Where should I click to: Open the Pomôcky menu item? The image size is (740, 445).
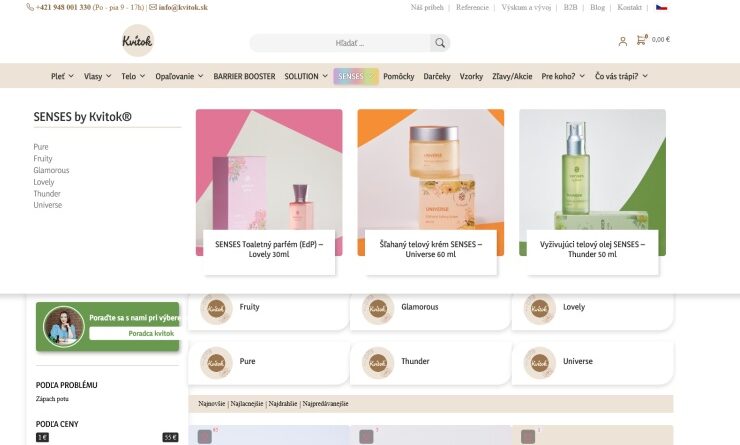coord(399,76)
